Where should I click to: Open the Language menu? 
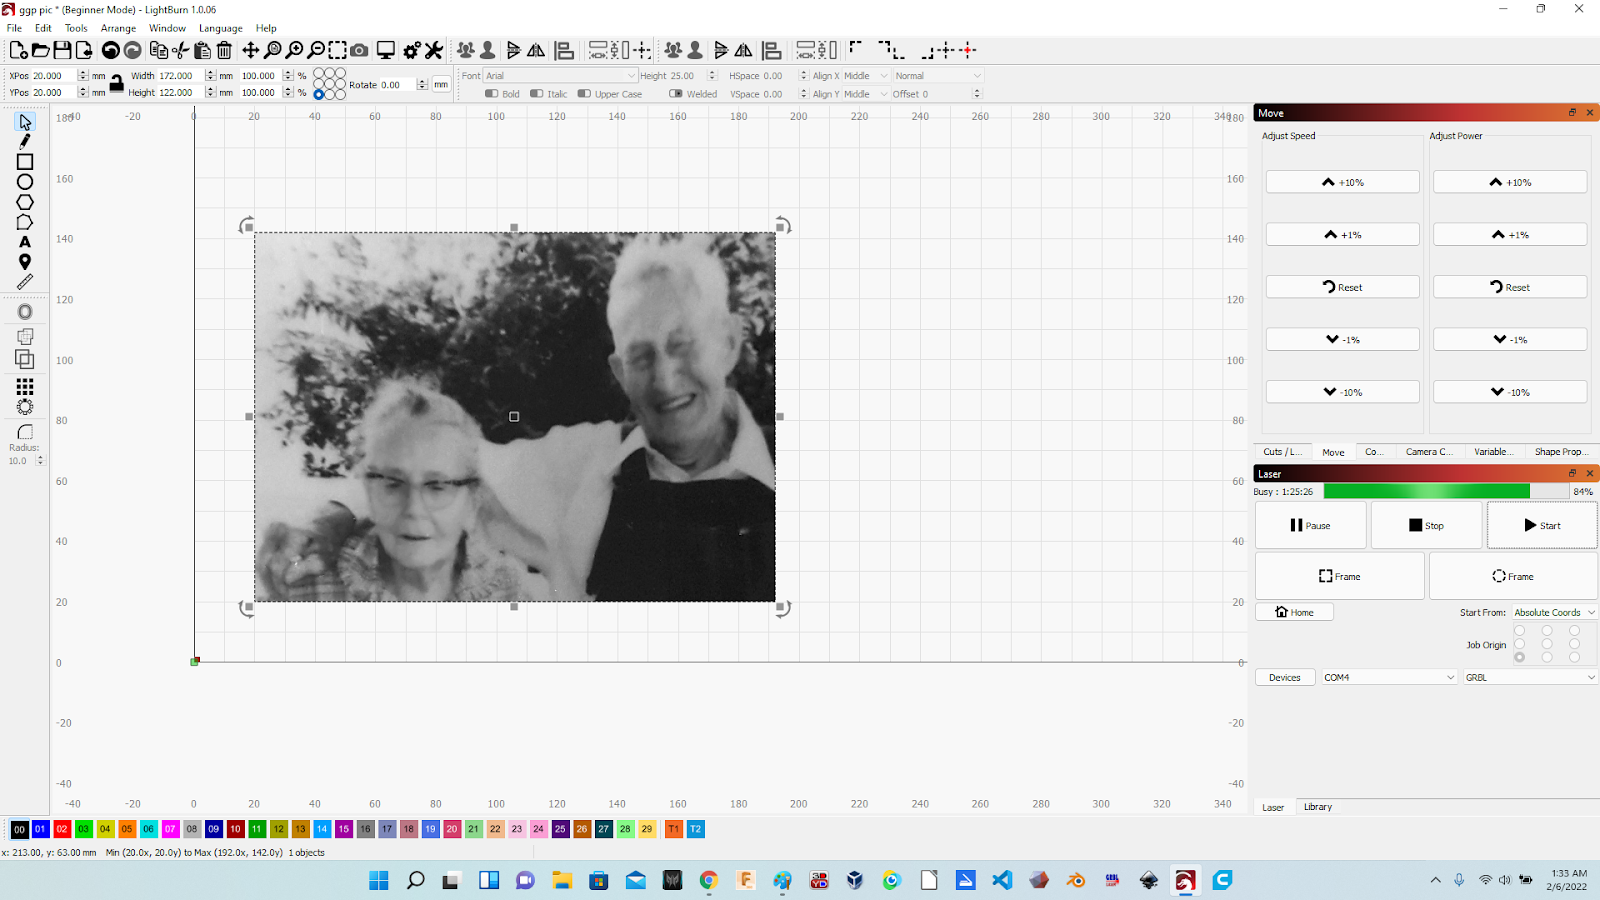coord(220,28)
